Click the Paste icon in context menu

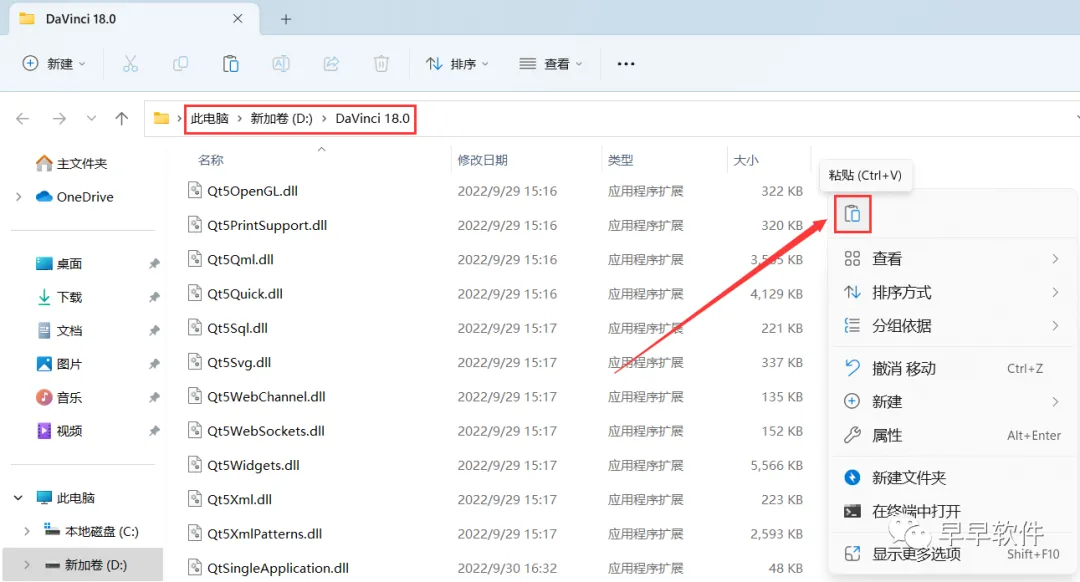tap(852, 214)
